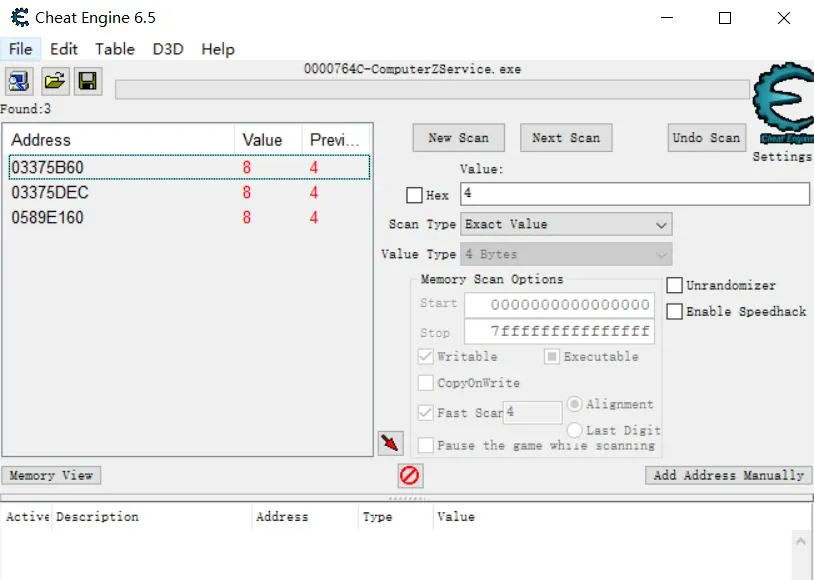Toggle the CopyOnWrite checkbox
Screen dimensions: 814x580
click(426, 383)
